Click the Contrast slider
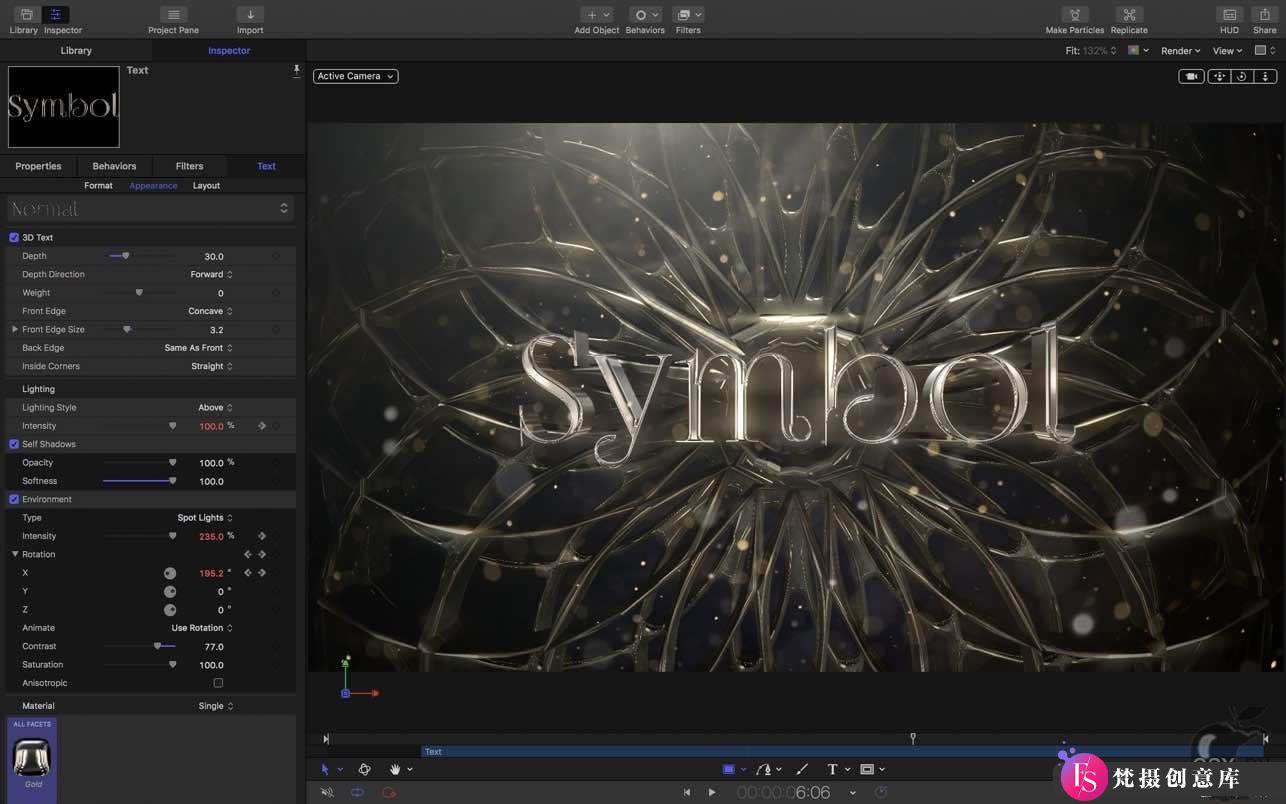1286x804 pixels. 139,646
